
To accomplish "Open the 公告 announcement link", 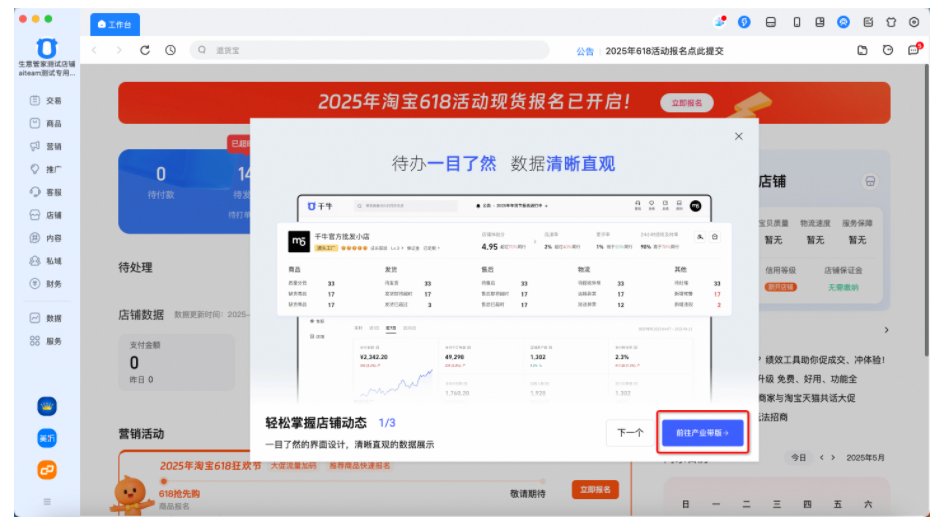I will click(585, 51).
